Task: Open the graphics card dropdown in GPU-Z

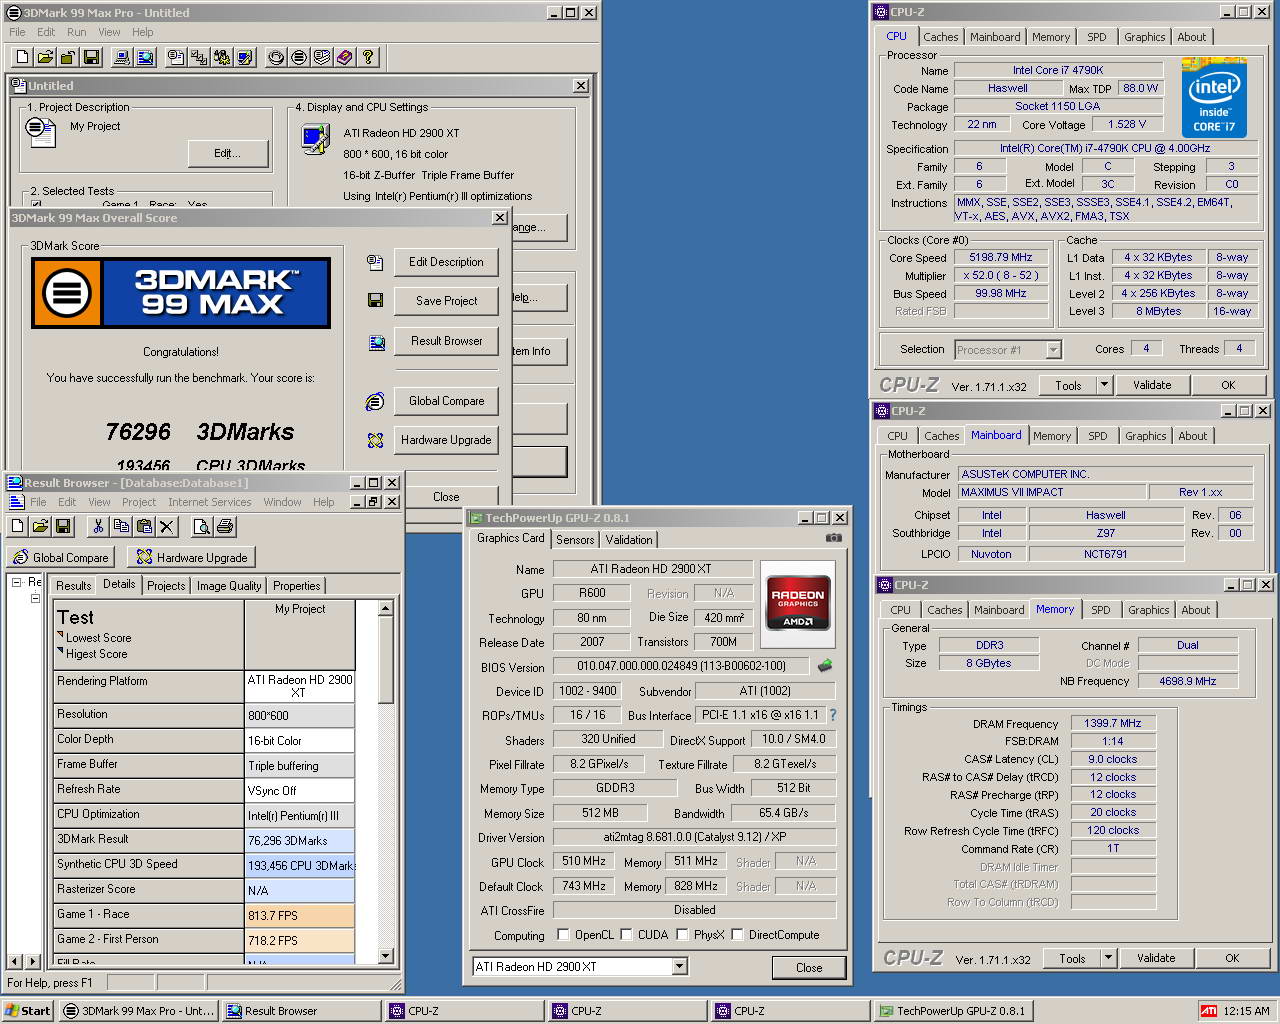Action: (680, 966)
